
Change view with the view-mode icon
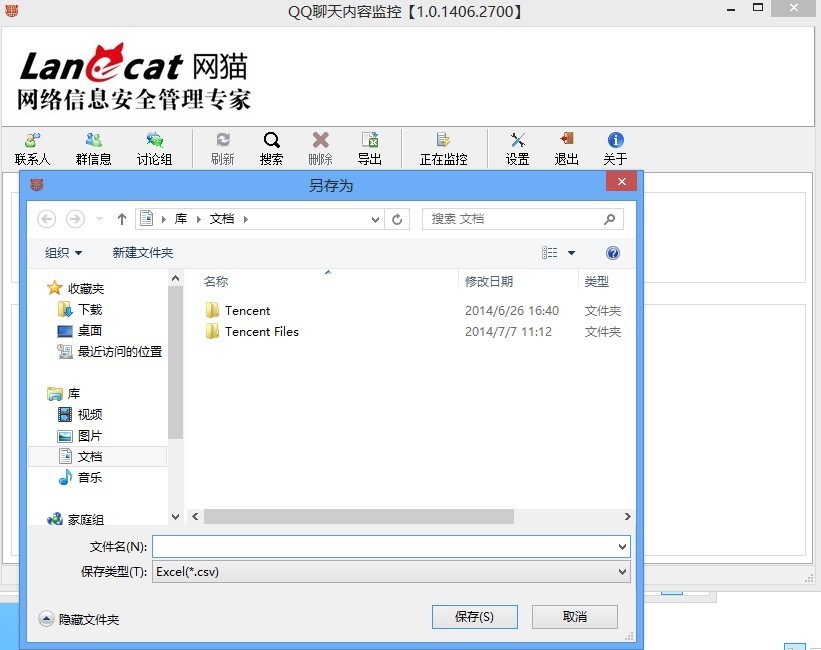[x=549, y=253]
